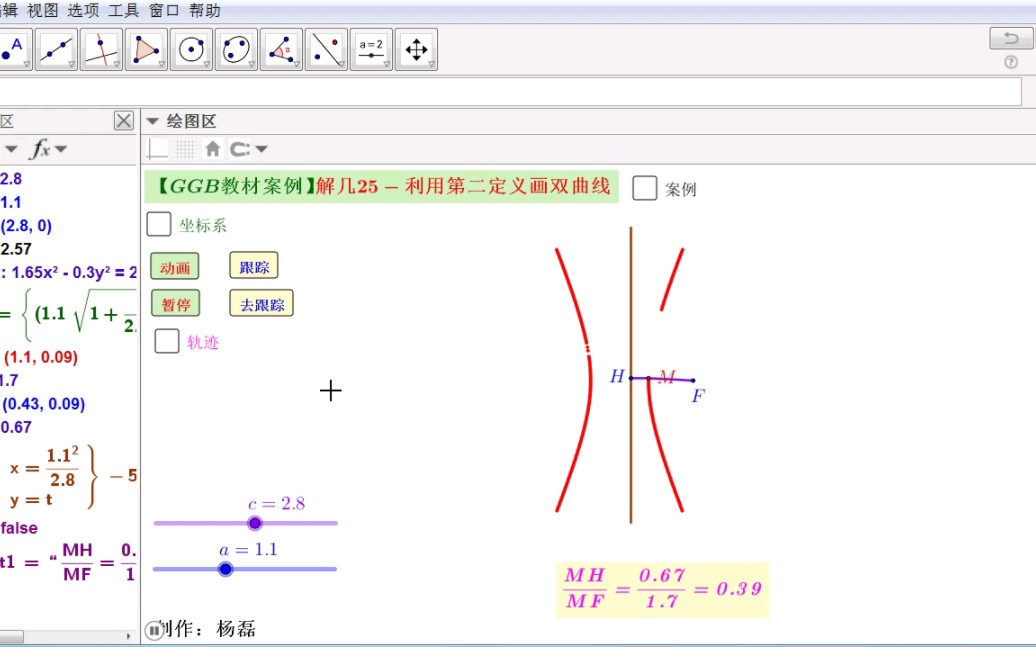Select the Perpendicular Line tool

coord(100,48)
